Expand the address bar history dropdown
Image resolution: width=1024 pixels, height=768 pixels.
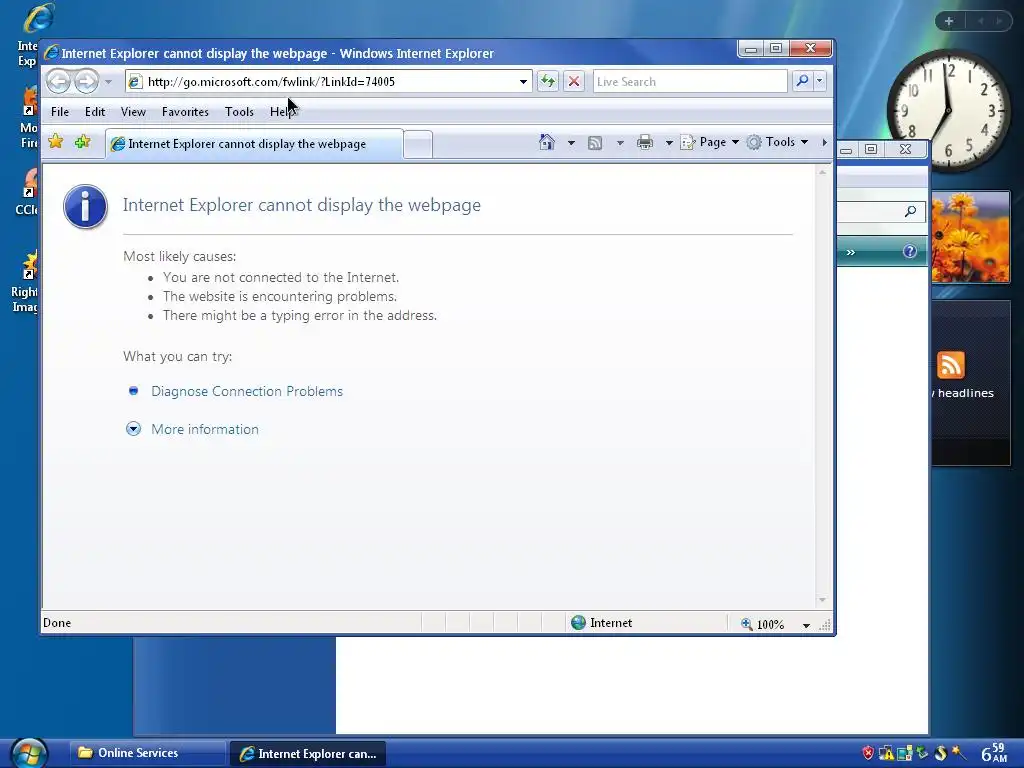click(523, 82)
